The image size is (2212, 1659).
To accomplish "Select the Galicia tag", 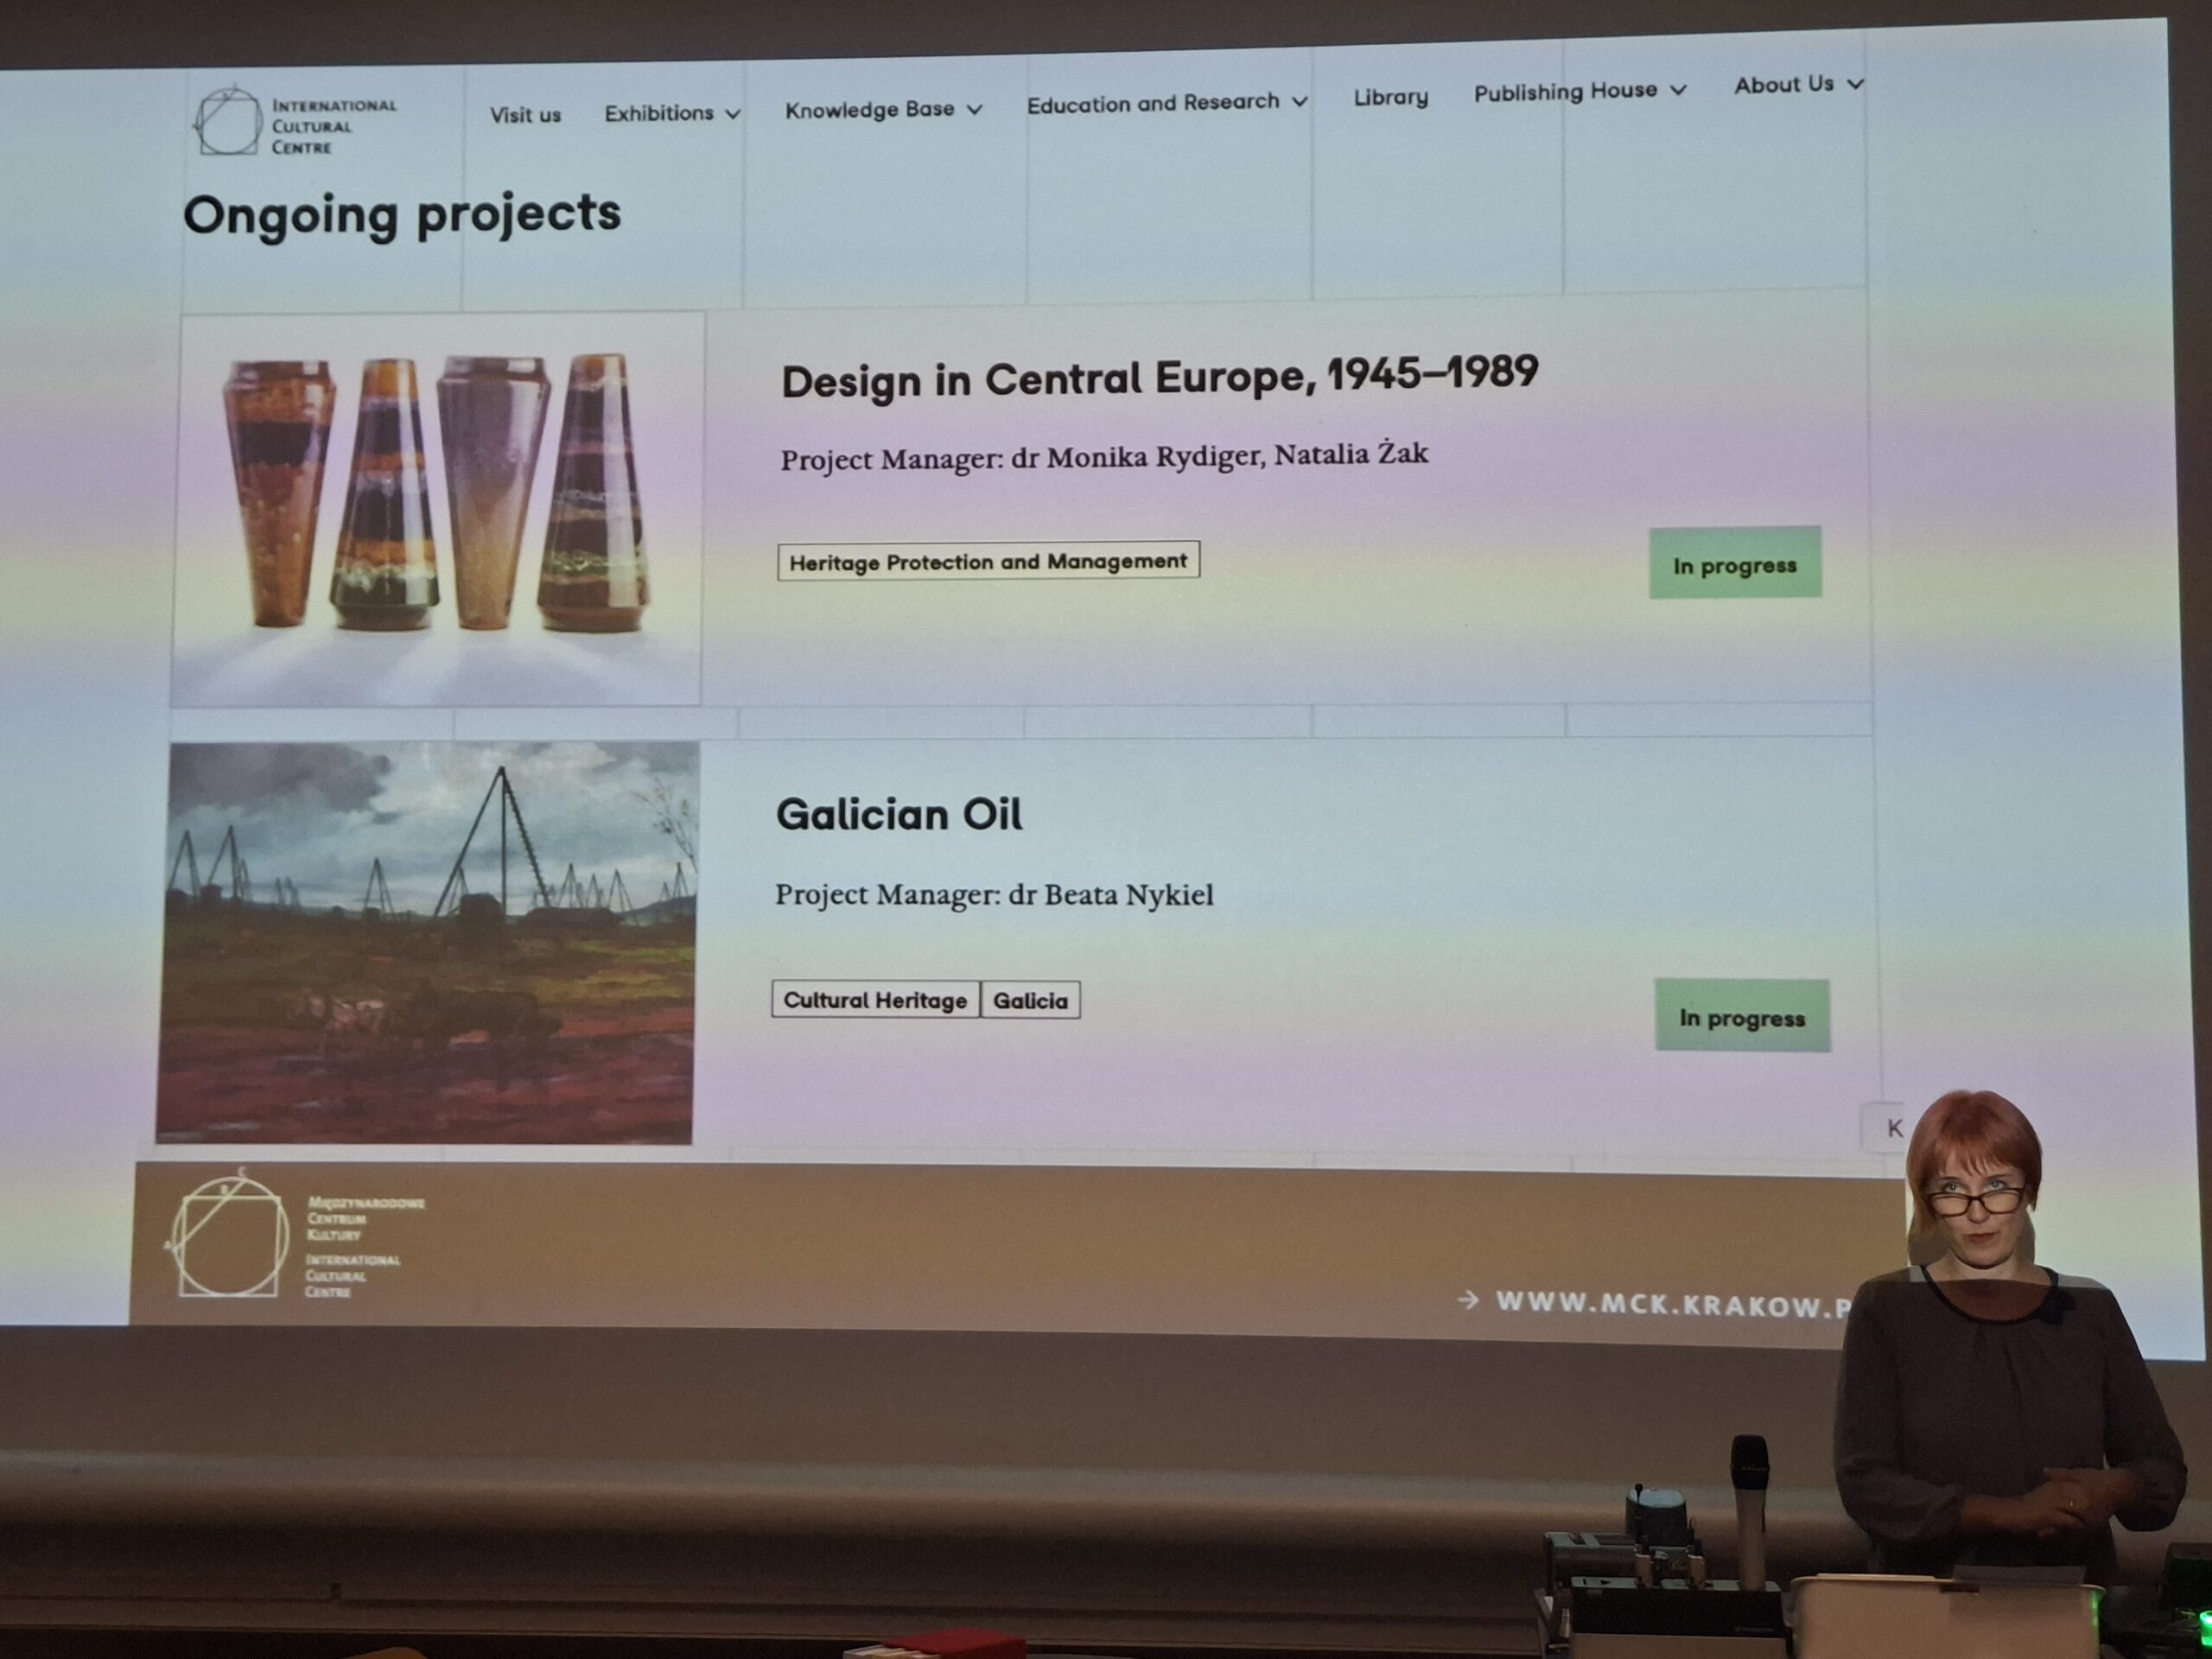I will (1030, 1000).
